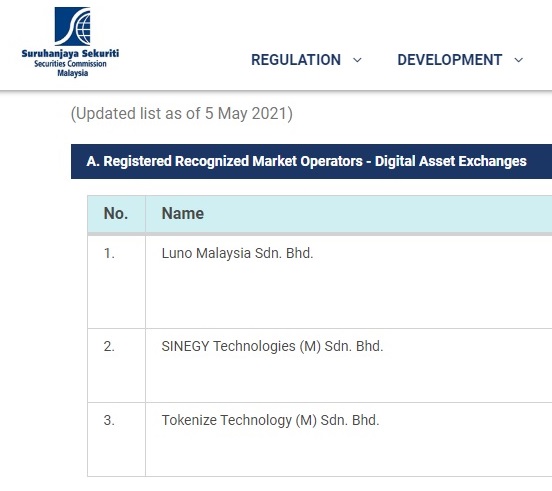Image resolution: width=552 pixels, height=491 pixels.
Task: Click the Updated list as of 5 May 2021 text
Action: 182,114
